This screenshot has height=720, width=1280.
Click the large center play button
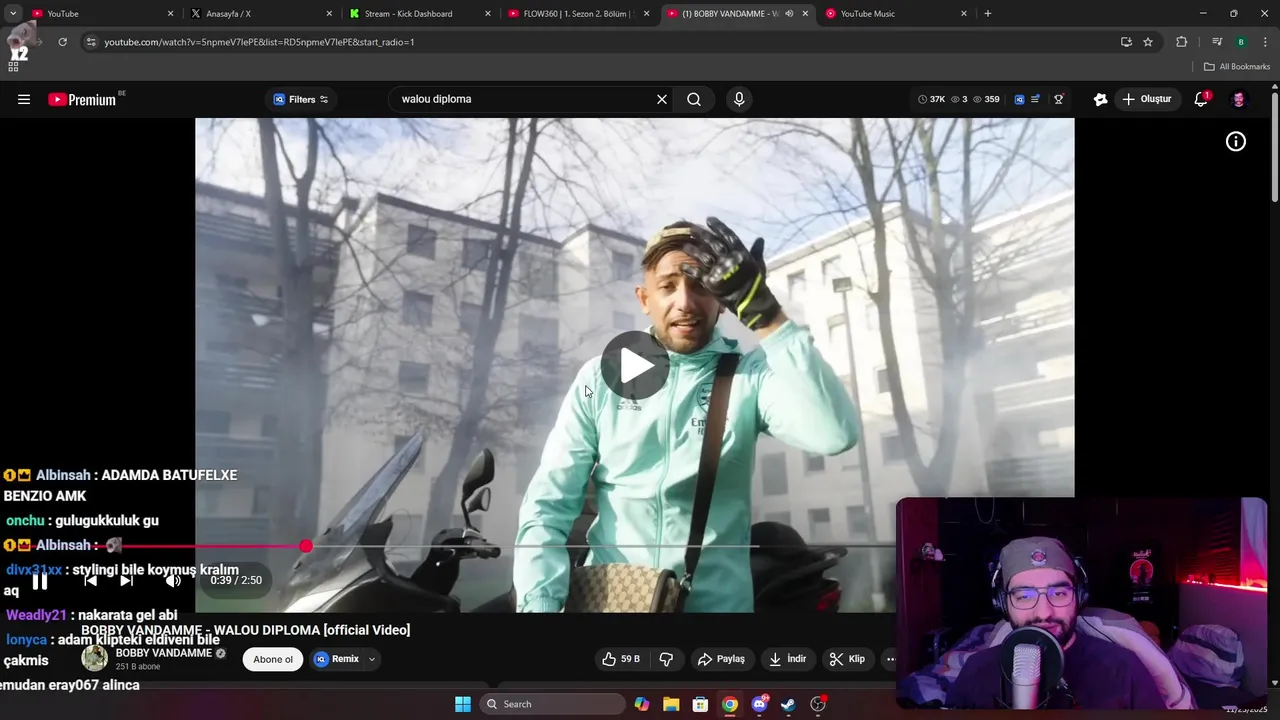635,365
